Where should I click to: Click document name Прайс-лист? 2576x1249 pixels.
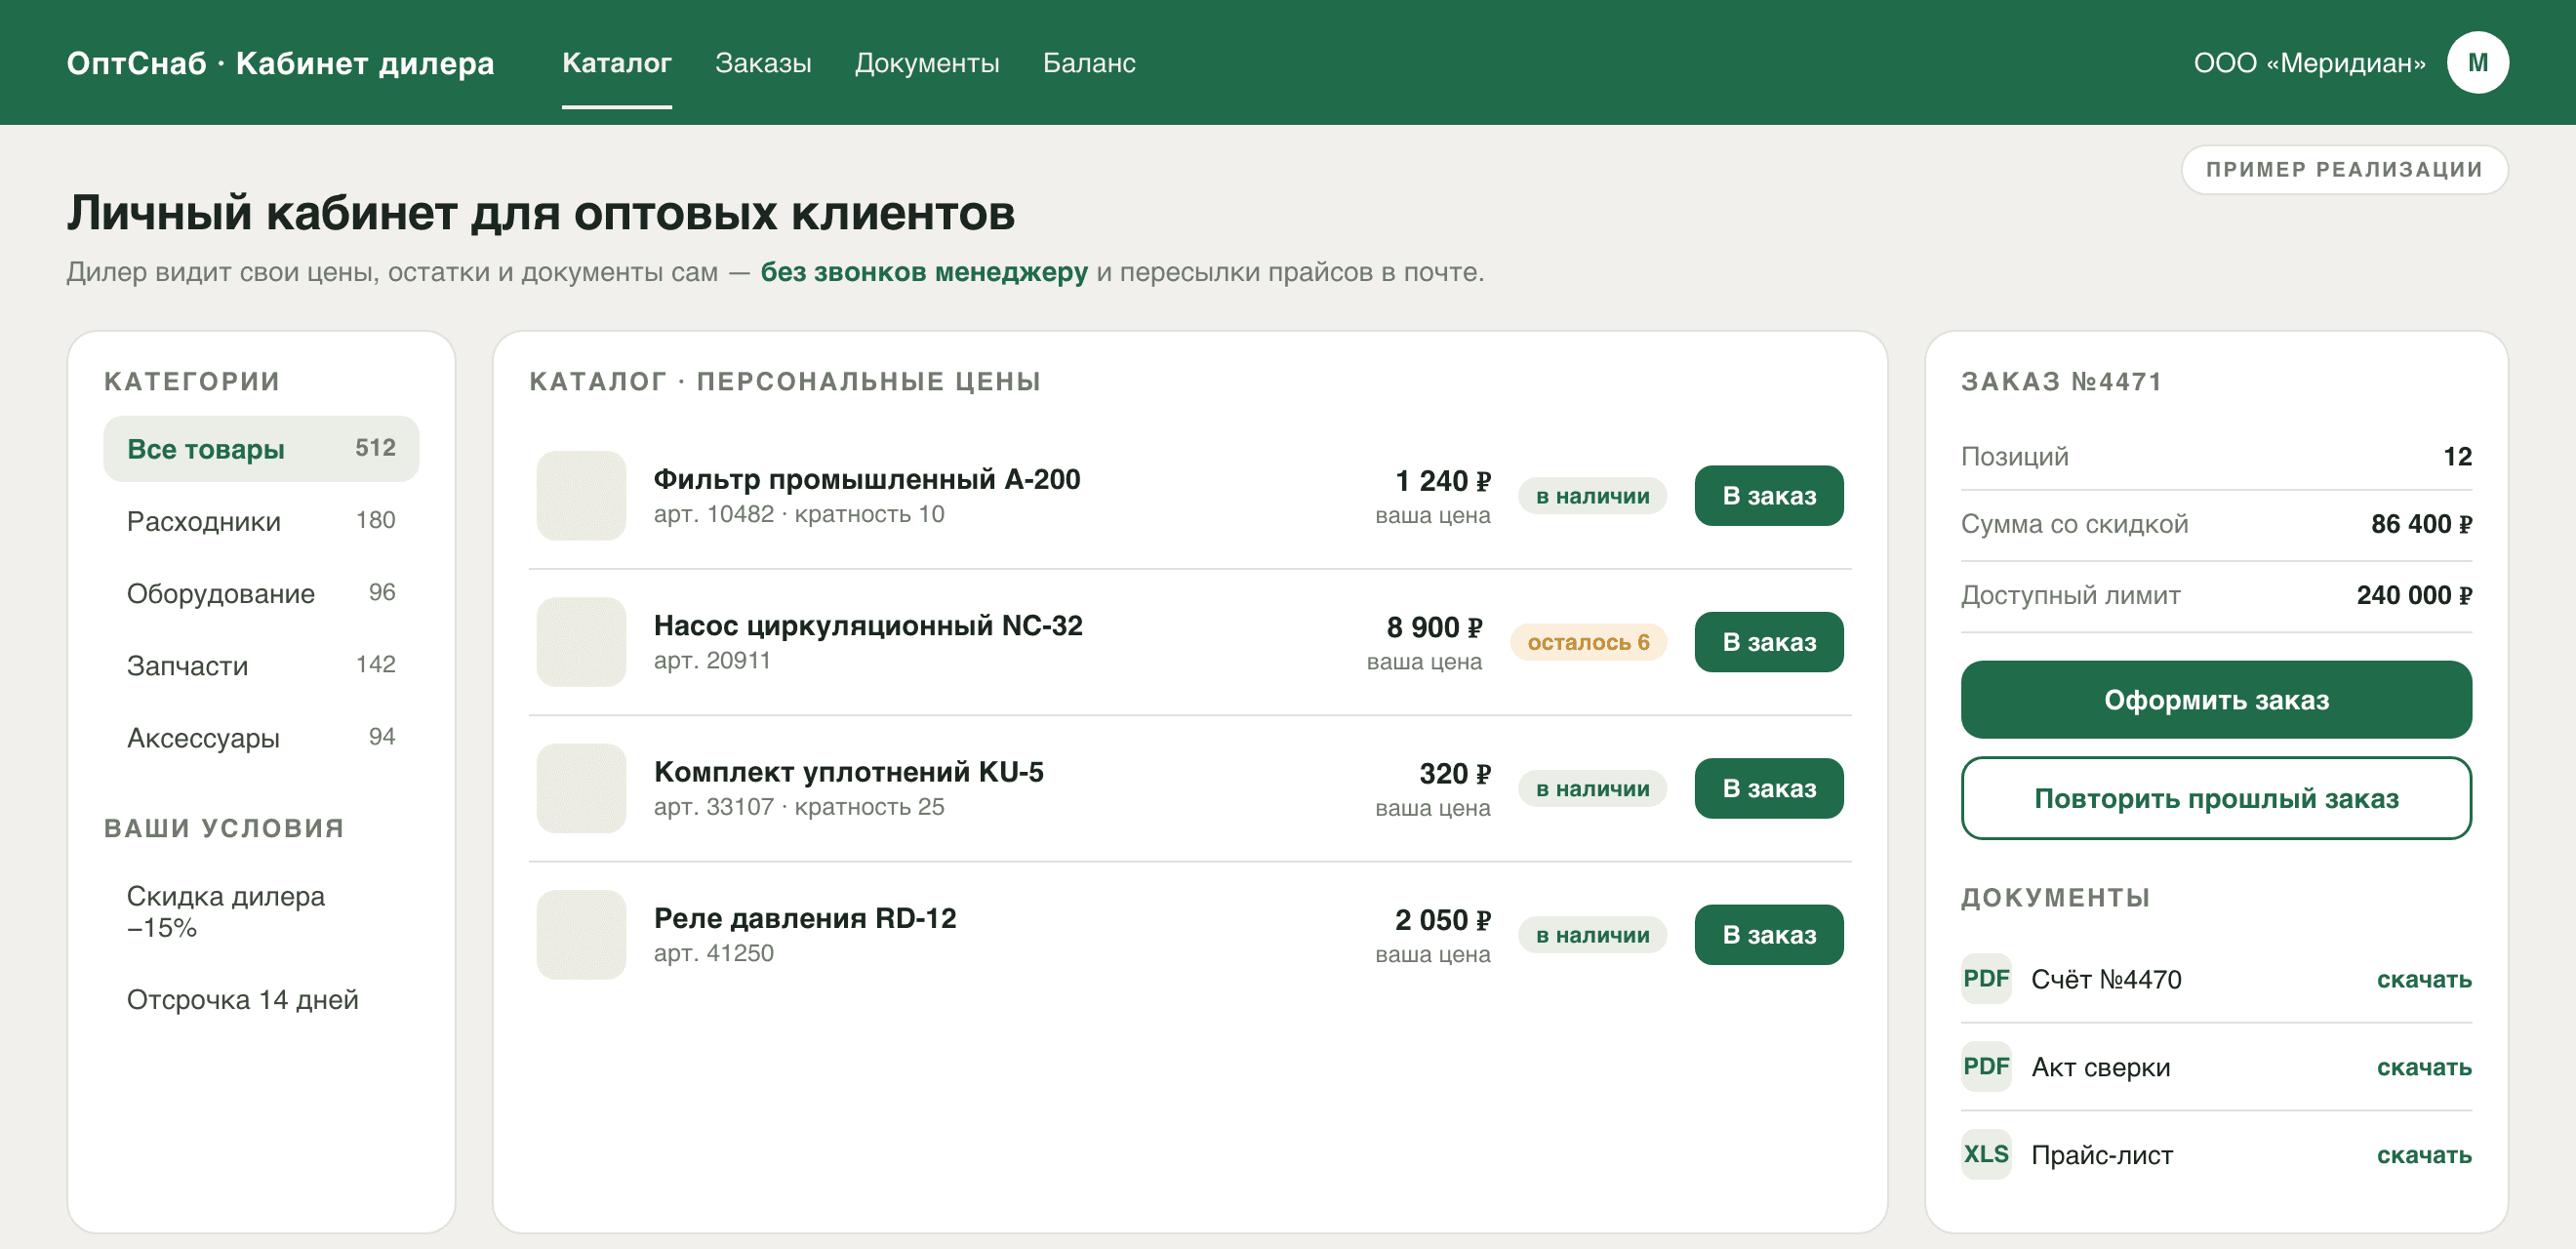click(2102, 1155)
